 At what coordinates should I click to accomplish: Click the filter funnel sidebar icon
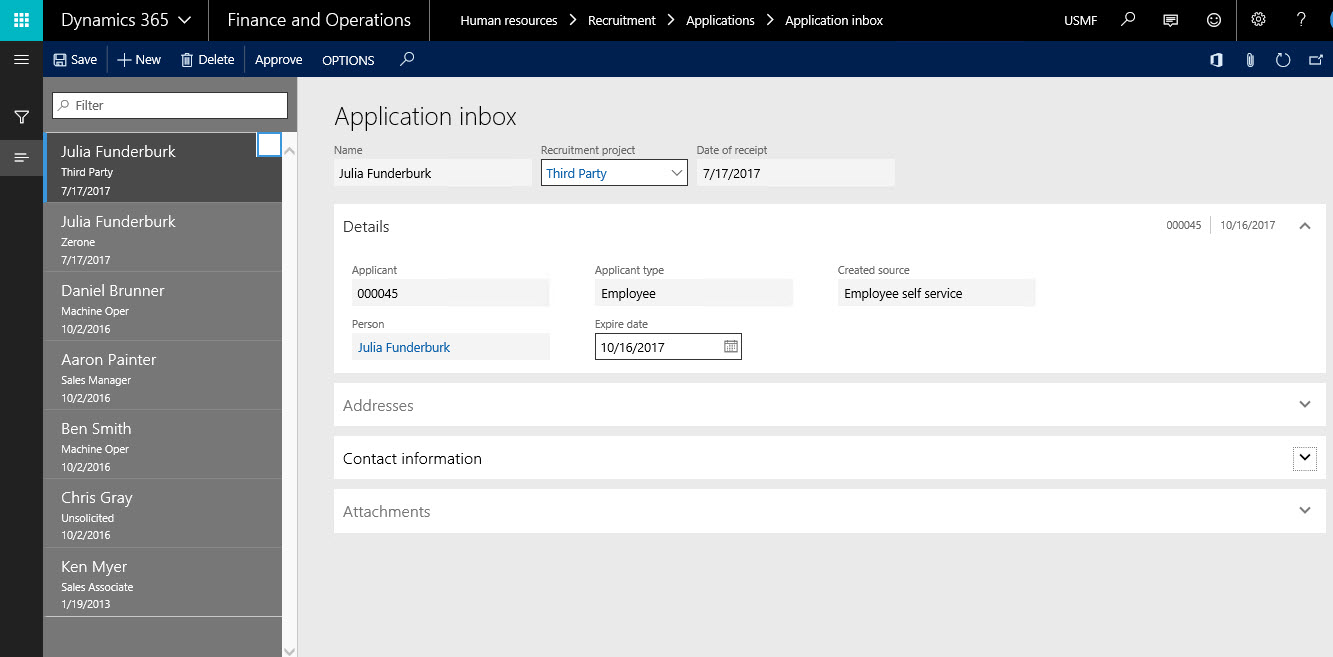[x=21, y=117]
